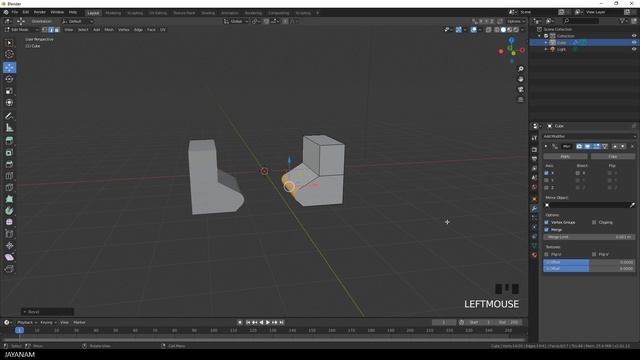Collapse the Mirror modifier panel arrow

tap(546, 147)
